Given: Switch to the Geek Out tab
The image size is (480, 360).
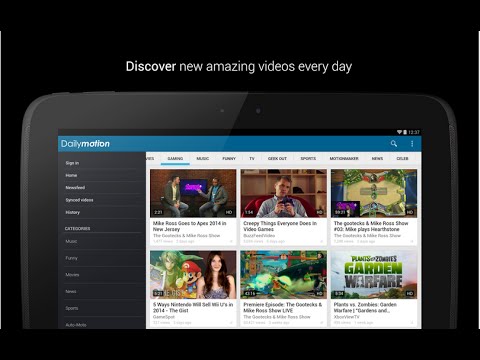Looking at the screenshot, I should pyautogui.click(x=277, y=159).
